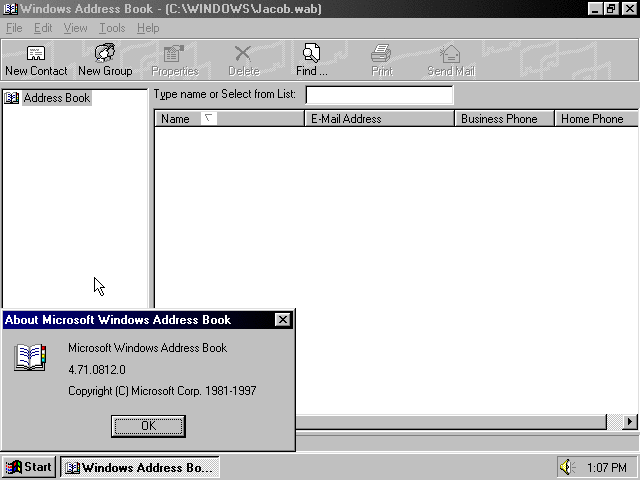Click the horizontal scrollbar right arrow
The image size is (640, 480).
coord(630,422)
